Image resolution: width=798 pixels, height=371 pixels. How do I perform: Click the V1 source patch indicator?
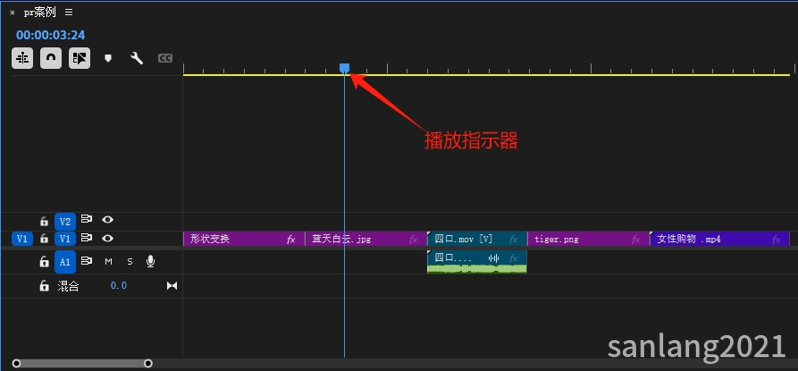[22, 239]
